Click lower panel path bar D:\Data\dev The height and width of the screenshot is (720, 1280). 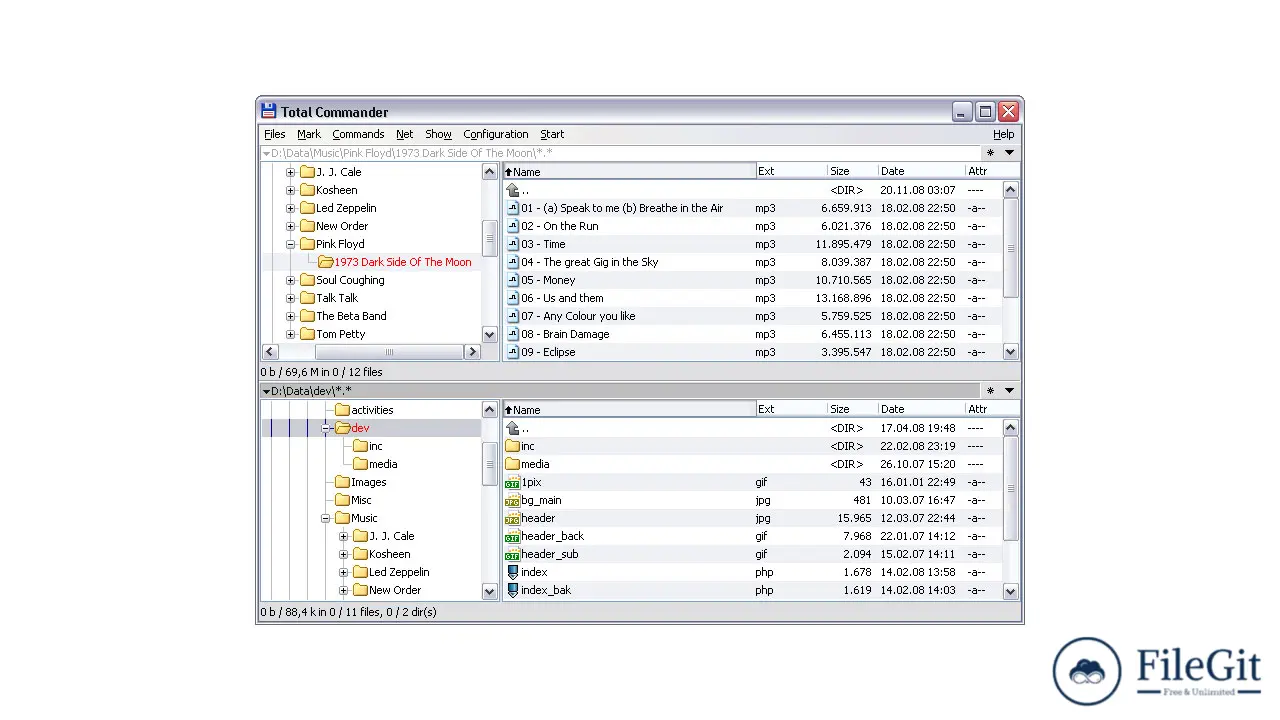pyautogui.click(x=620, y=391)
